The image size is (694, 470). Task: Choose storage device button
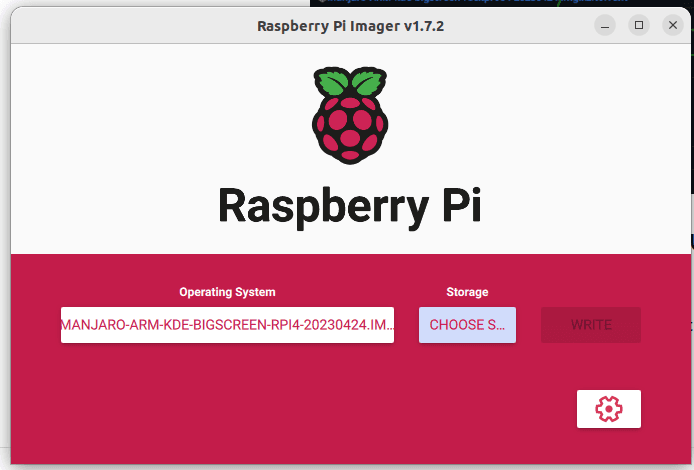[467, 325]
